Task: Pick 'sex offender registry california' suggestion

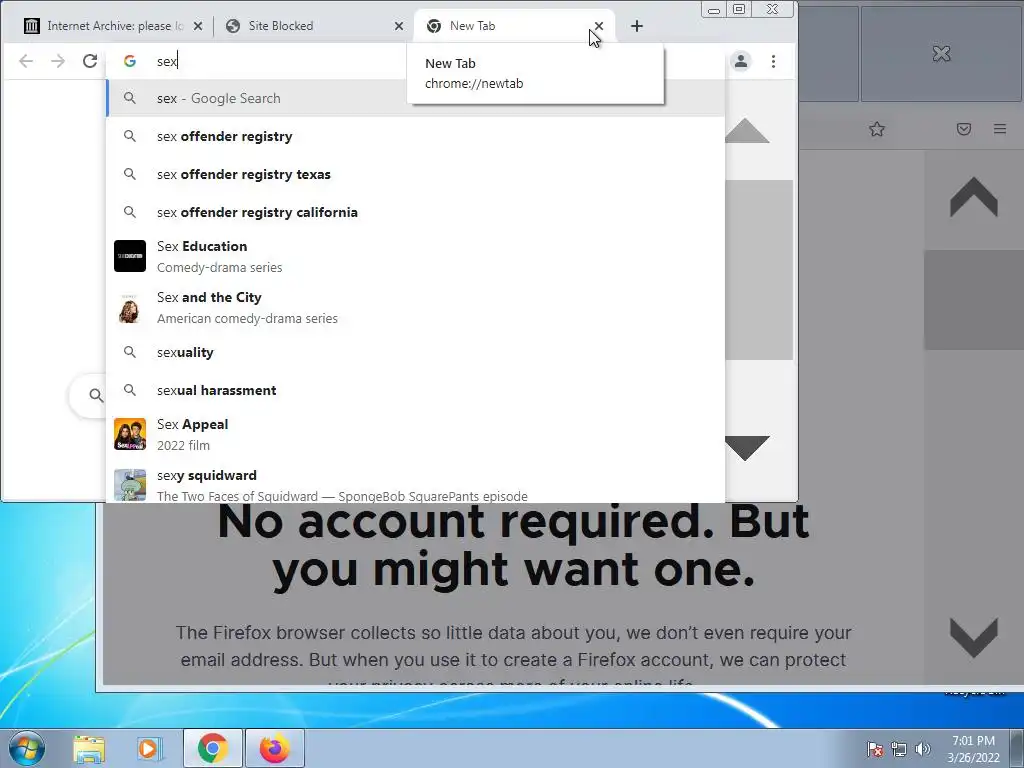Action: coord(415,212)
